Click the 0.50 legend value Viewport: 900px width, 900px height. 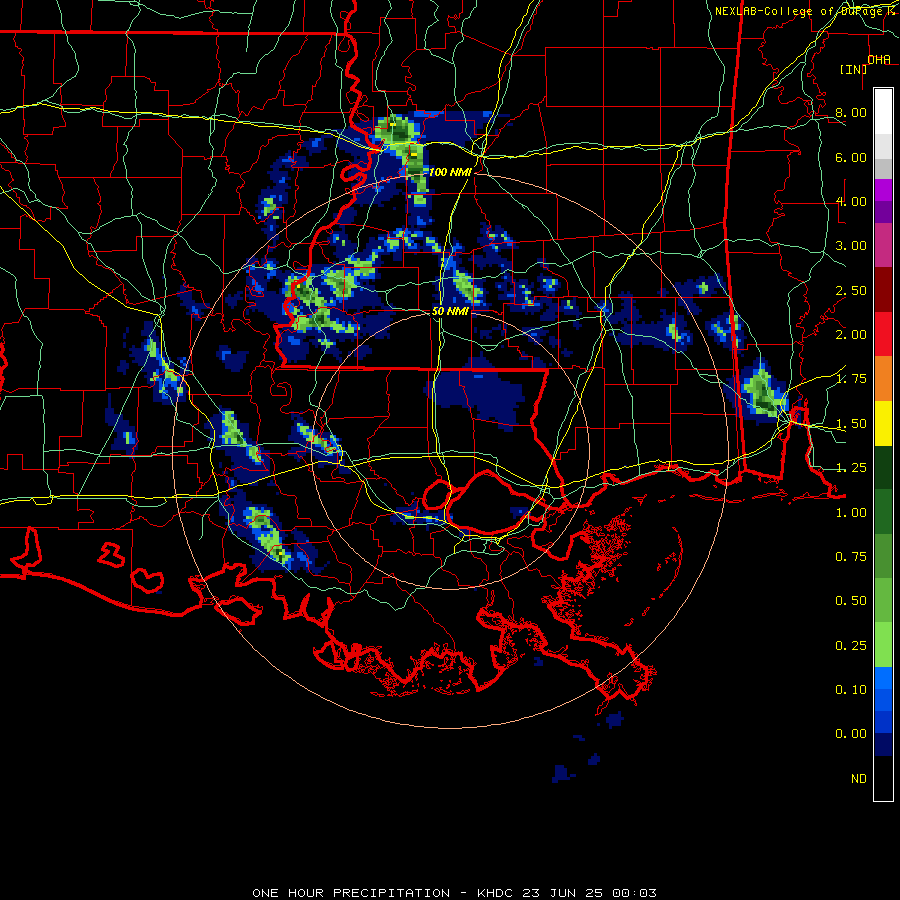click(x=851, y=601)
